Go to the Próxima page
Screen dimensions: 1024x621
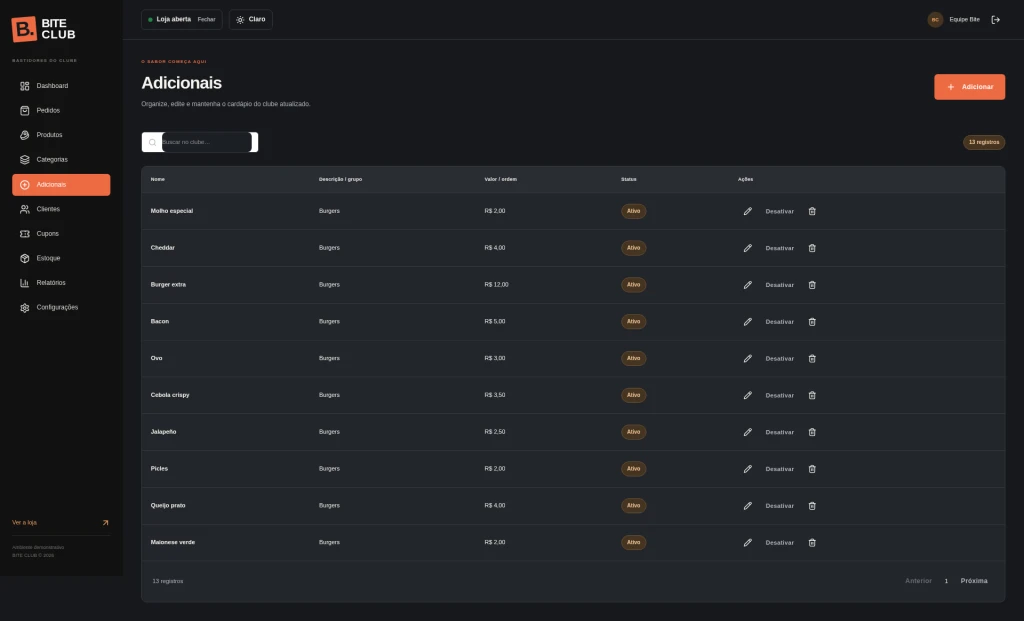pos(974,581)
